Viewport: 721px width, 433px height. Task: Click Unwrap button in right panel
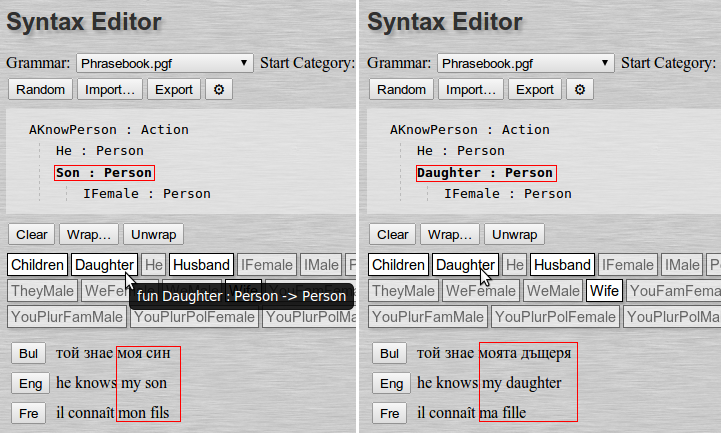(x=514, y=234)
